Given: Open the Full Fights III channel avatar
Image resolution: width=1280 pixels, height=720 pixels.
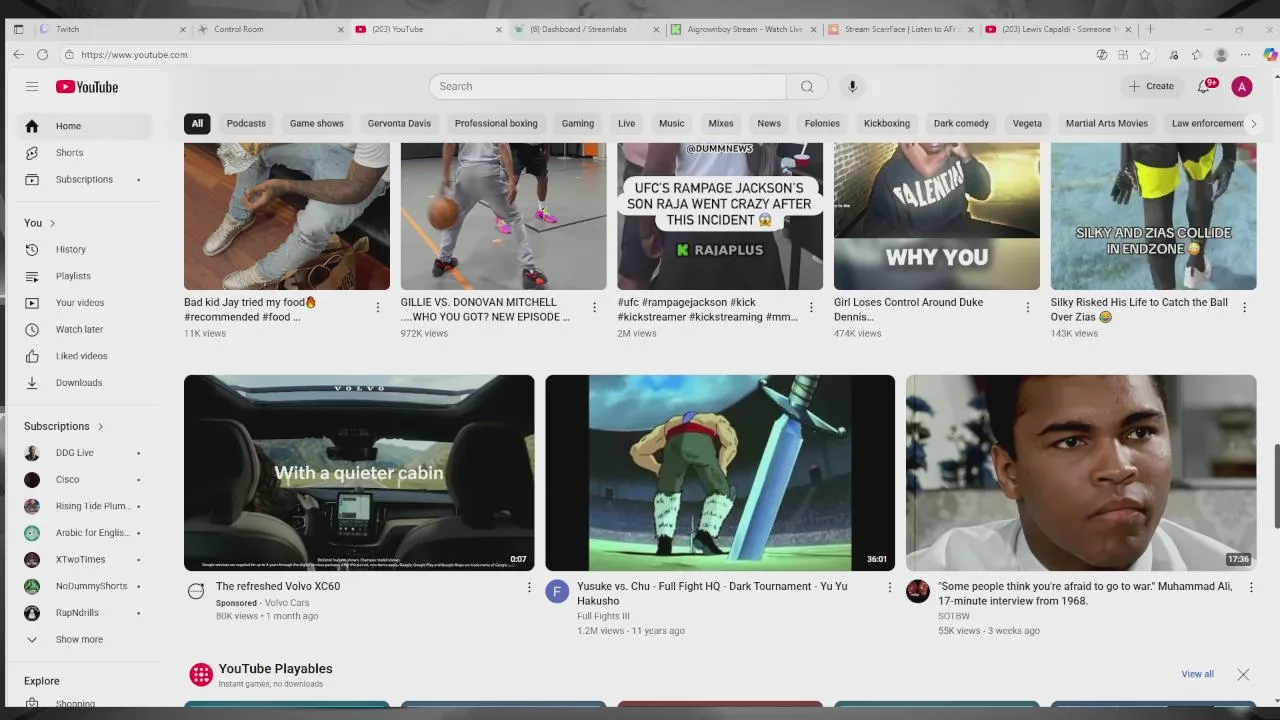Looking at the screenshot, I should [557, 591].
